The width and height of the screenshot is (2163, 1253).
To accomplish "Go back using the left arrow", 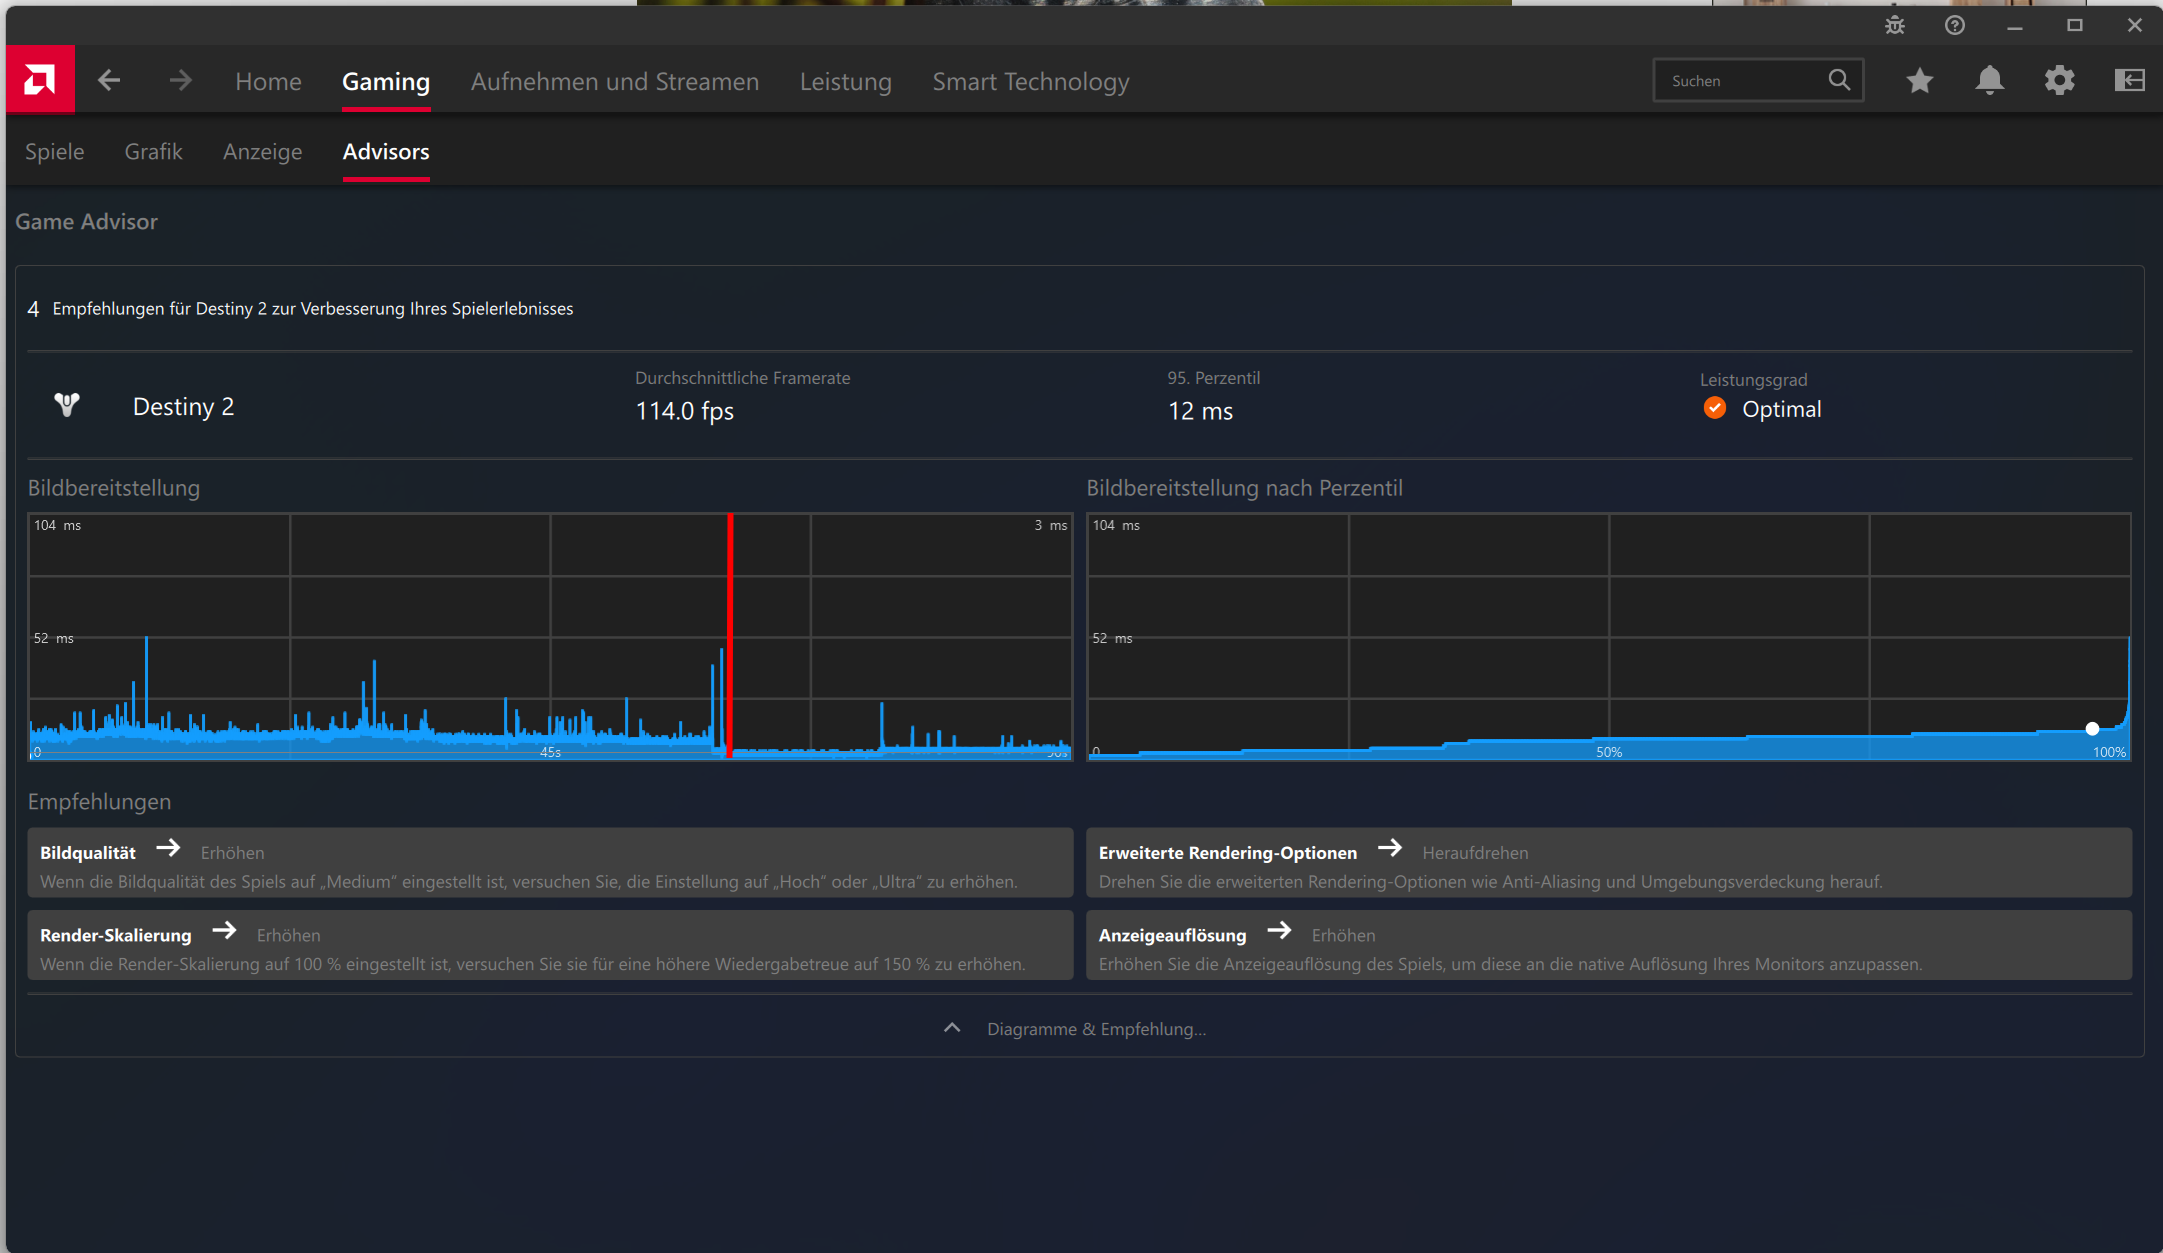I will point(109,80).
